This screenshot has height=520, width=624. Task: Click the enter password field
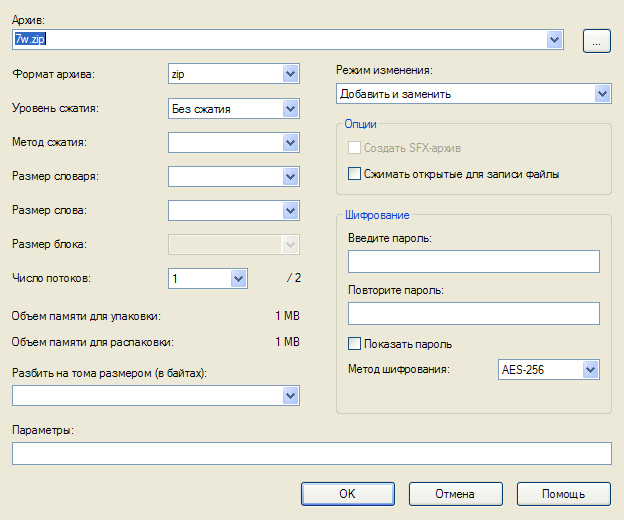click(473, 262)
